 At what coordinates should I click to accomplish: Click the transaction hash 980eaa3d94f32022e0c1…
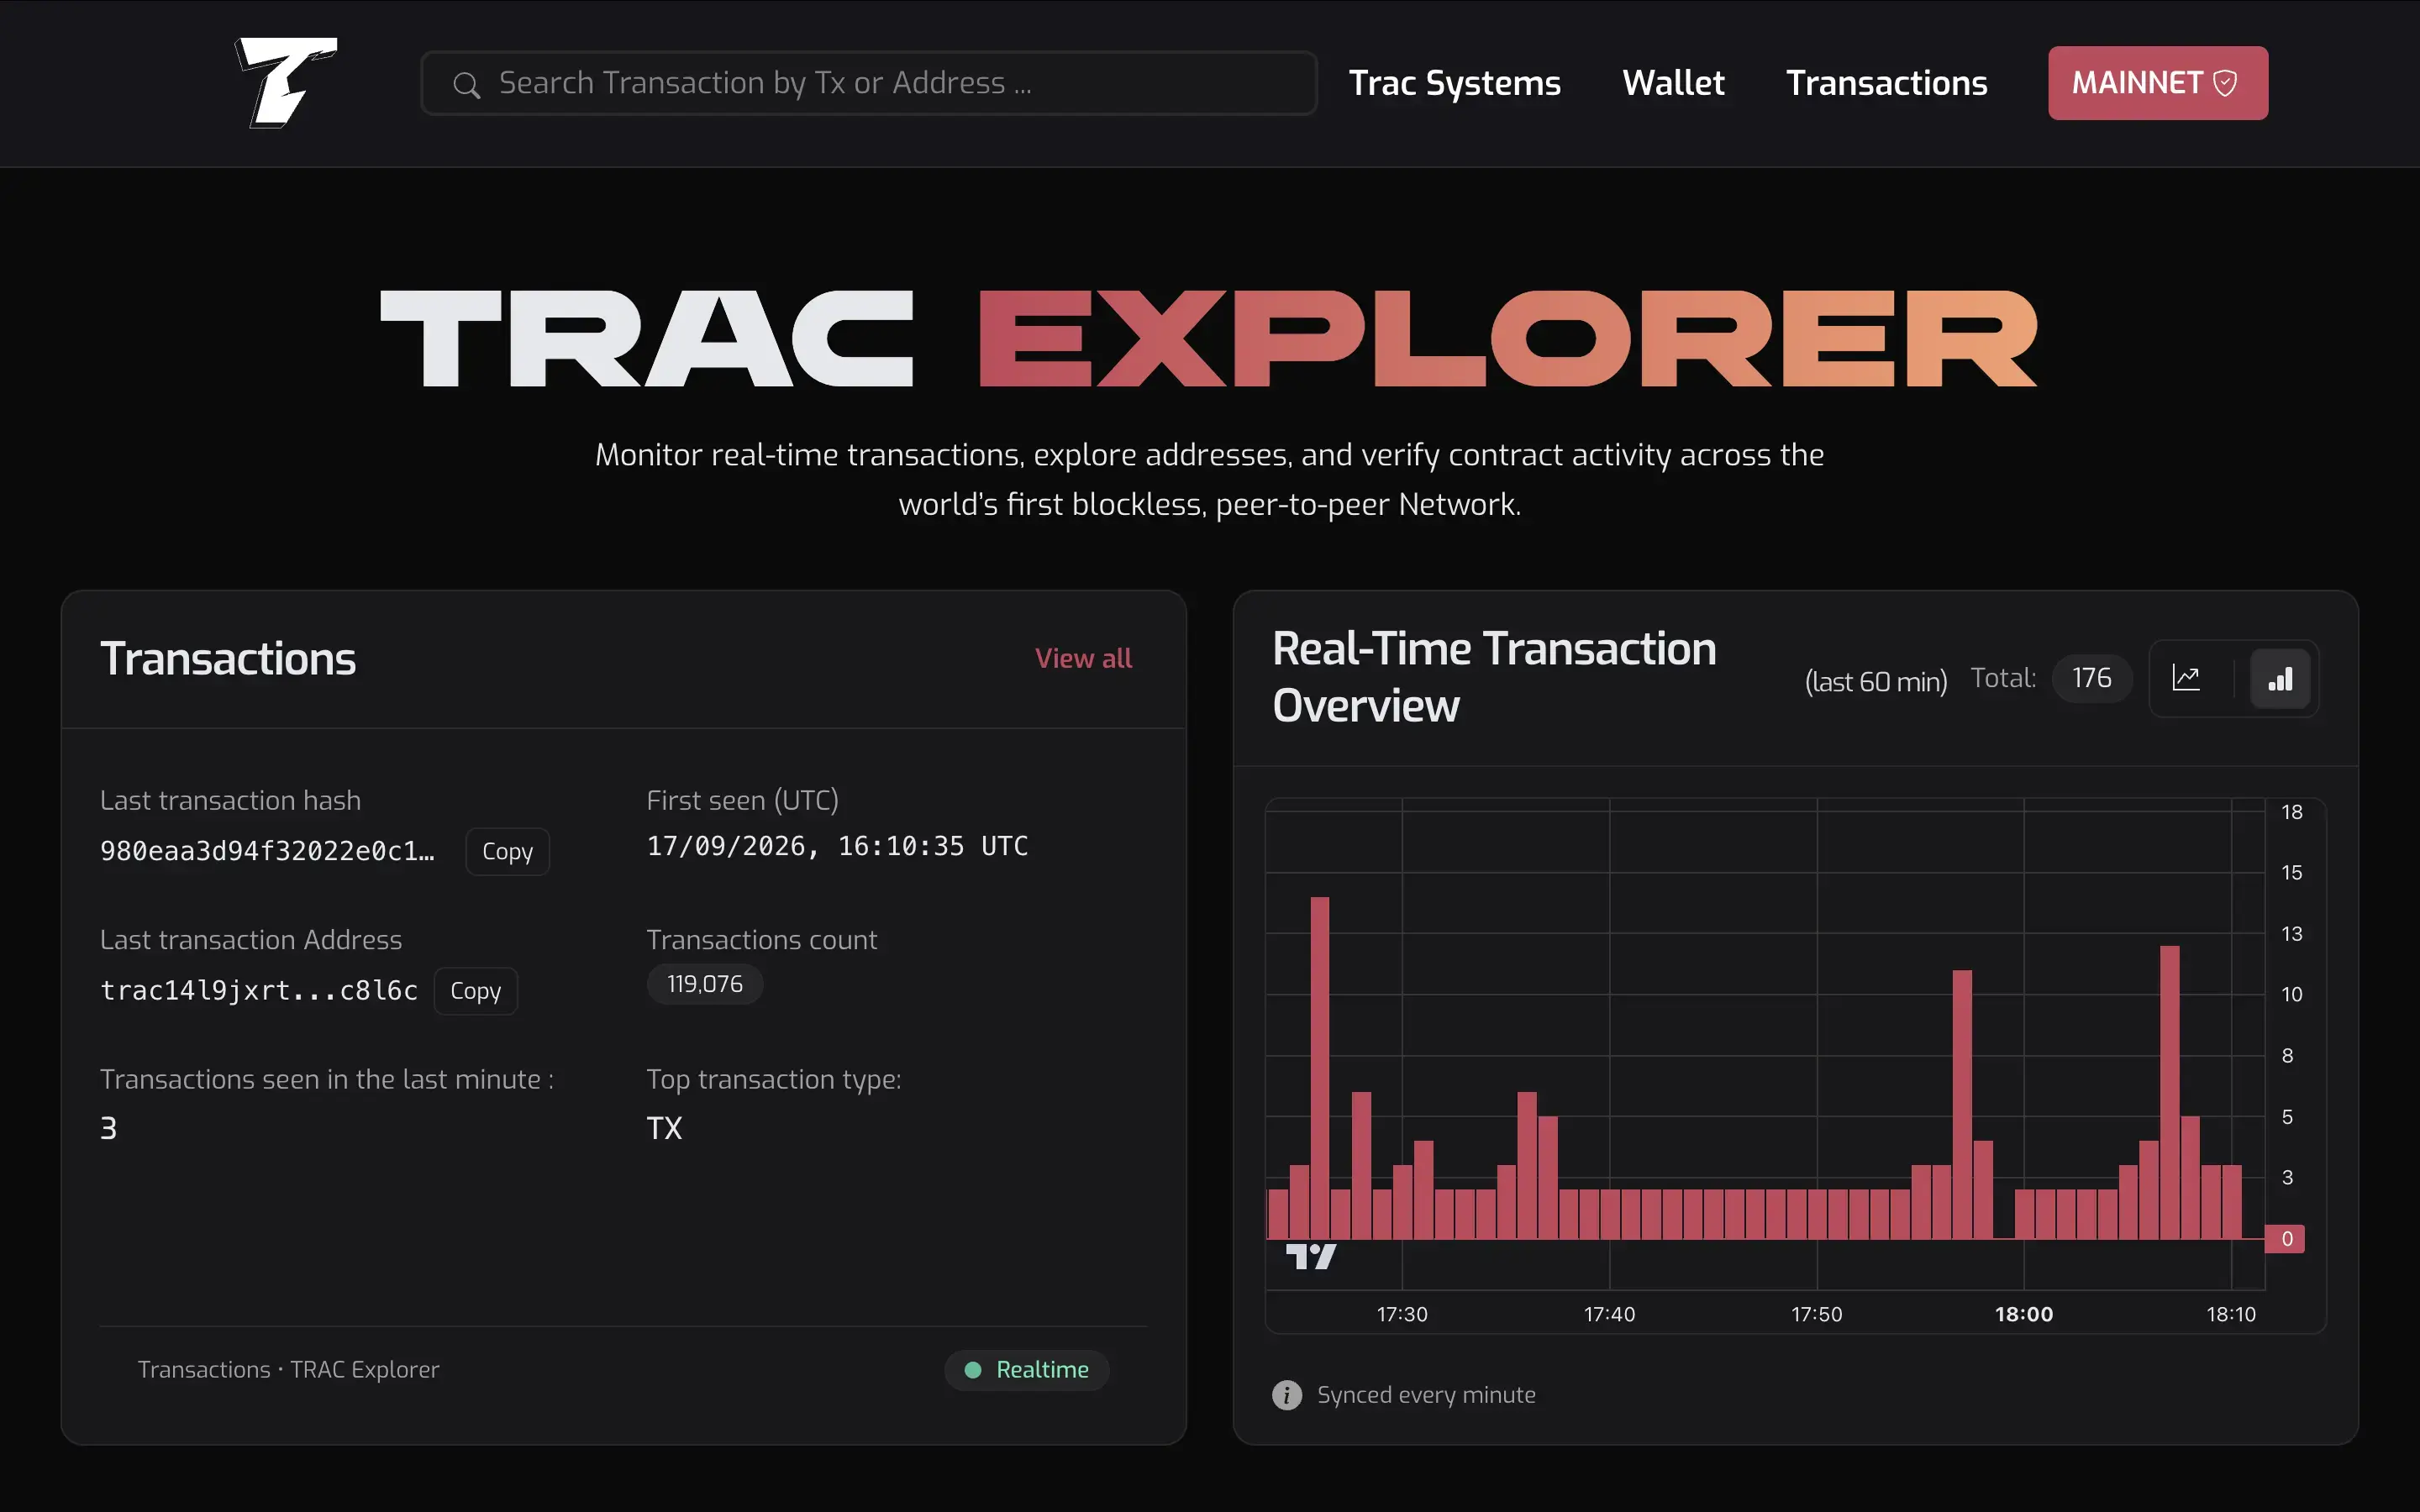[267, 851]
